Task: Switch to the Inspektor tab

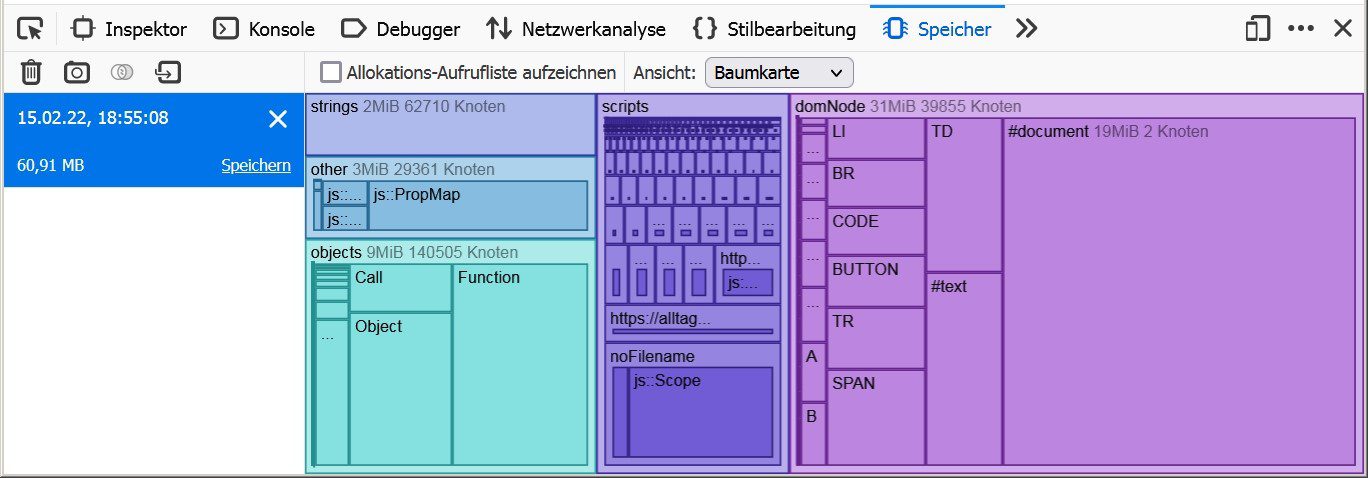Action: [x=130, y=29]
